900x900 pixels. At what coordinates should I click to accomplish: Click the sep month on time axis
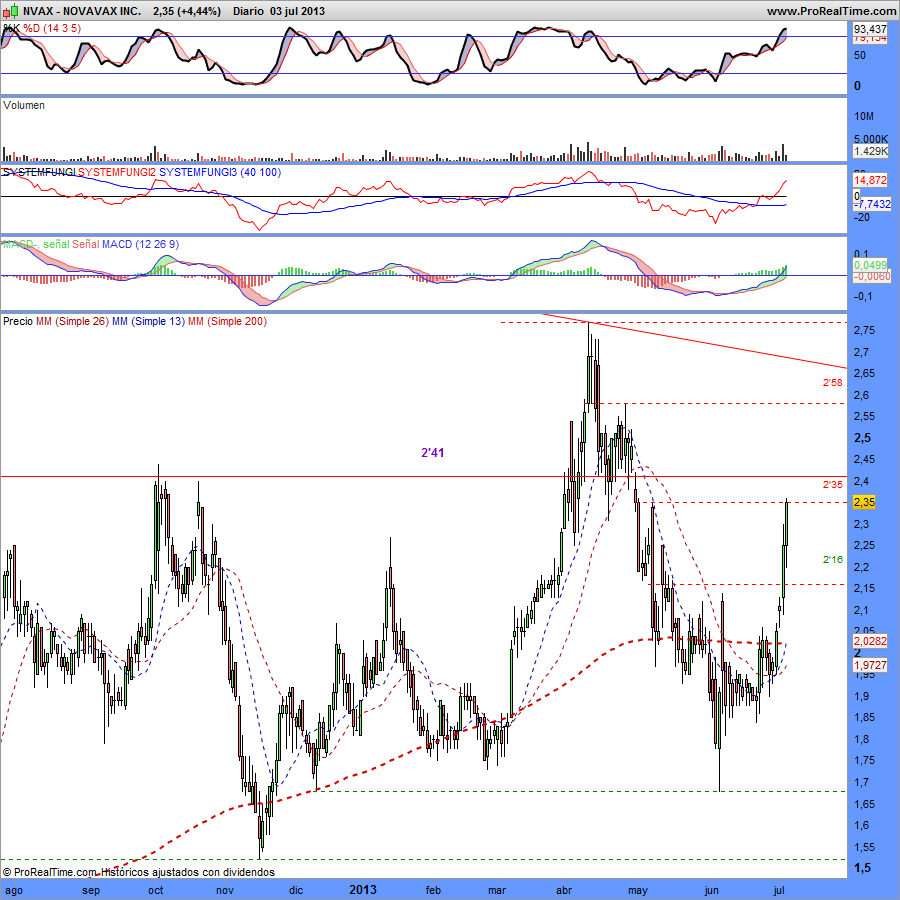[x=91, y=891]
